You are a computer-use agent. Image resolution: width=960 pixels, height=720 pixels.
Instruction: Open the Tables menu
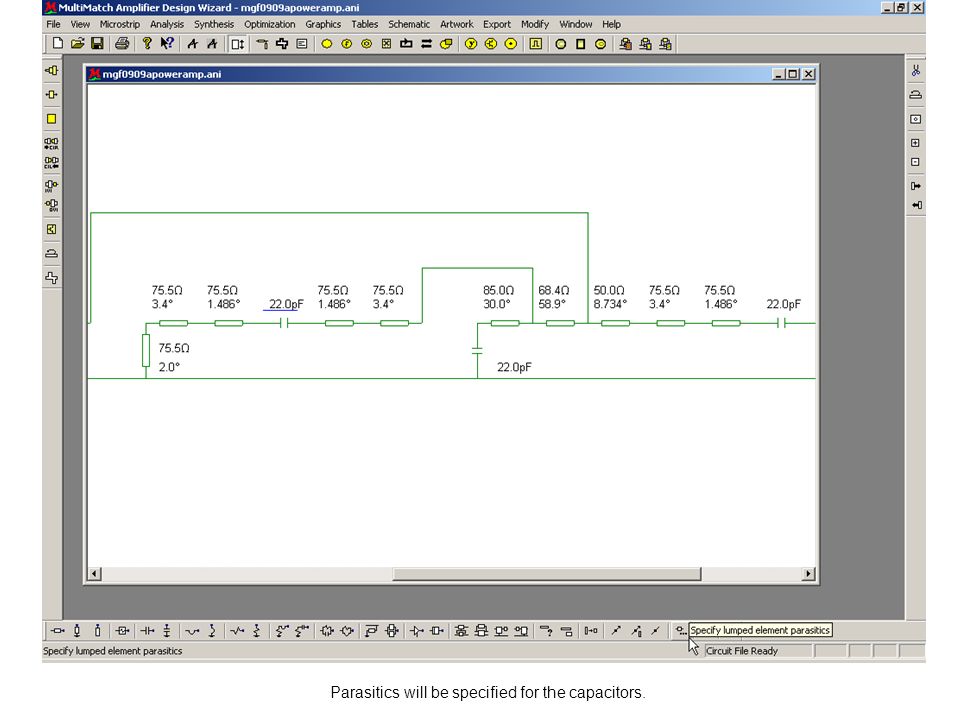coord(364,24)
